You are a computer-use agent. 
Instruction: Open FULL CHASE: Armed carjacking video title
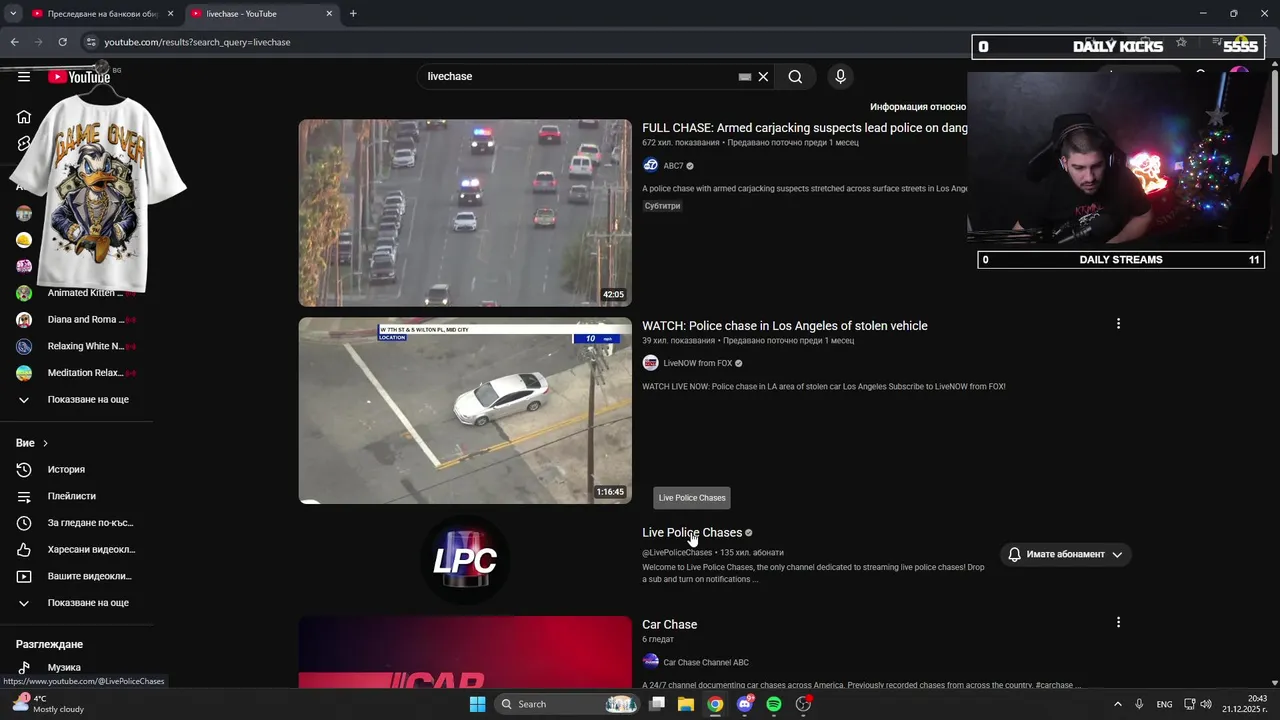tap(804, 128)
